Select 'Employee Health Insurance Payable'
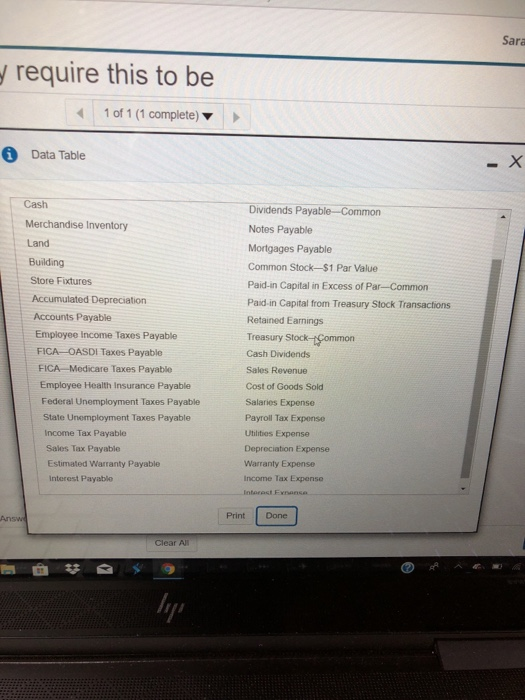The height and width of the screenshot is (700, 525). [x=115, y=385]
